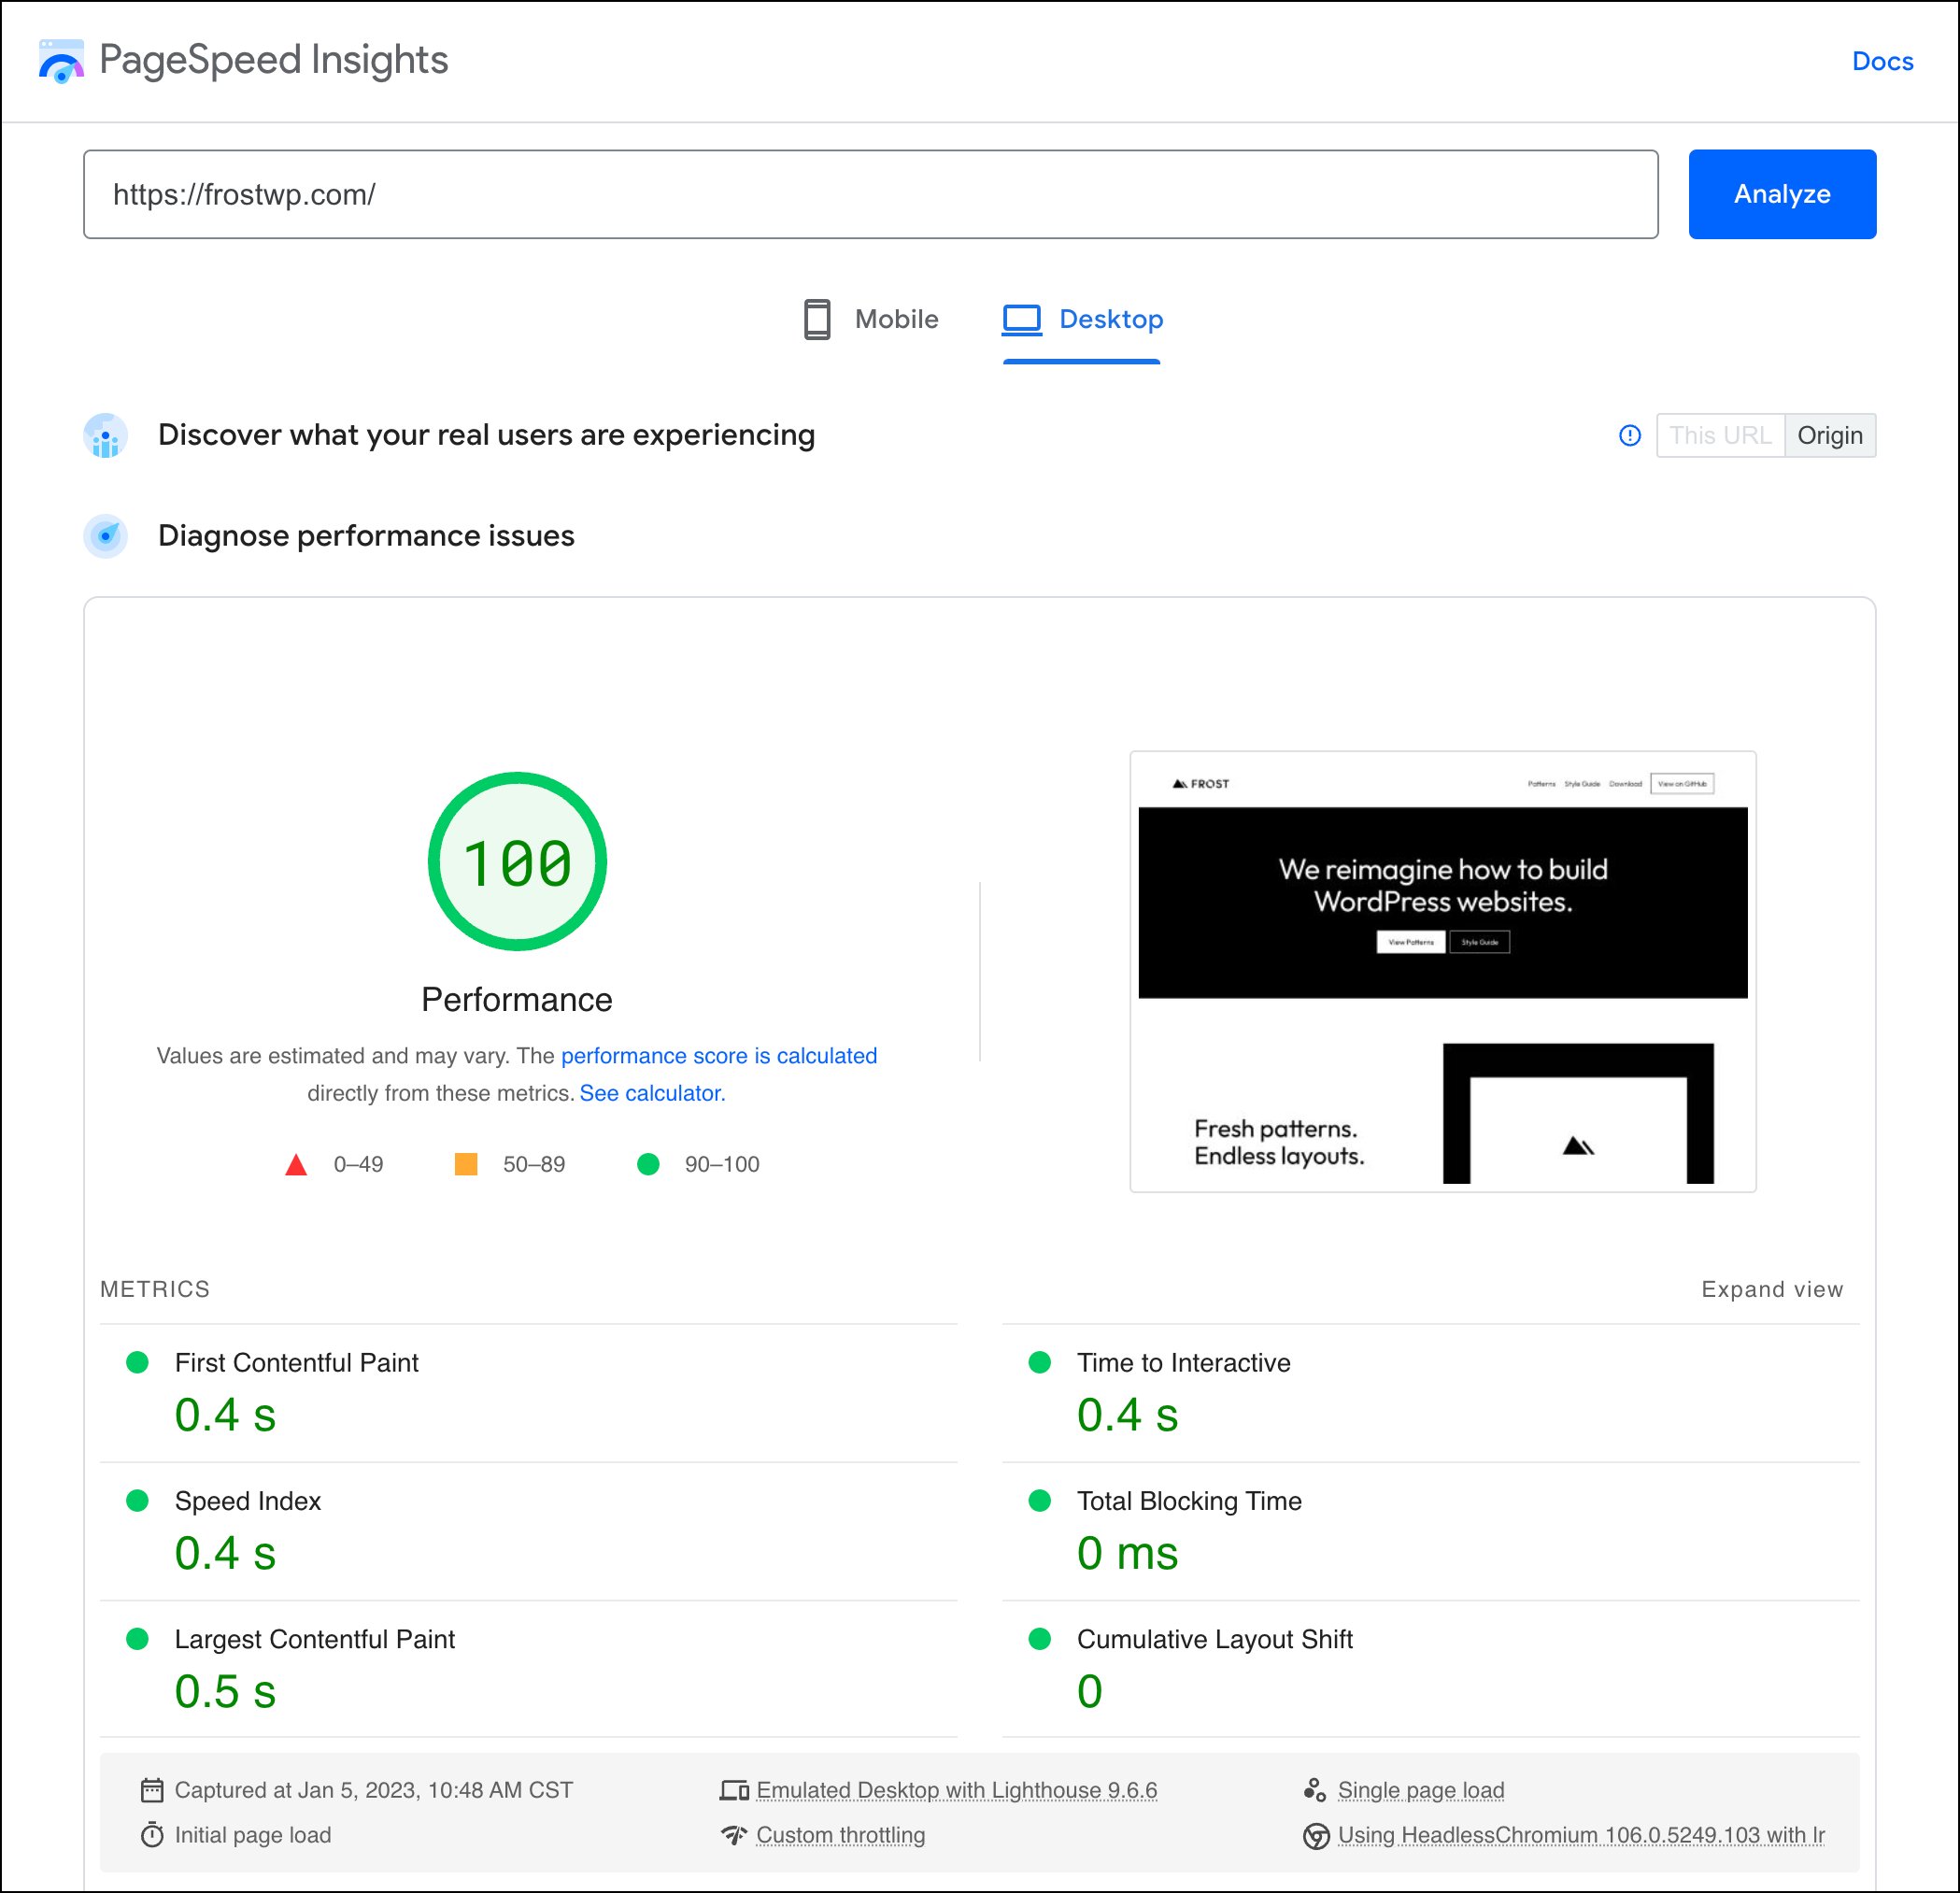Click the URL input field with frostwp.com
Image resolution: width=1960 pixels, height=1893 pixels.
click(870, 194)
